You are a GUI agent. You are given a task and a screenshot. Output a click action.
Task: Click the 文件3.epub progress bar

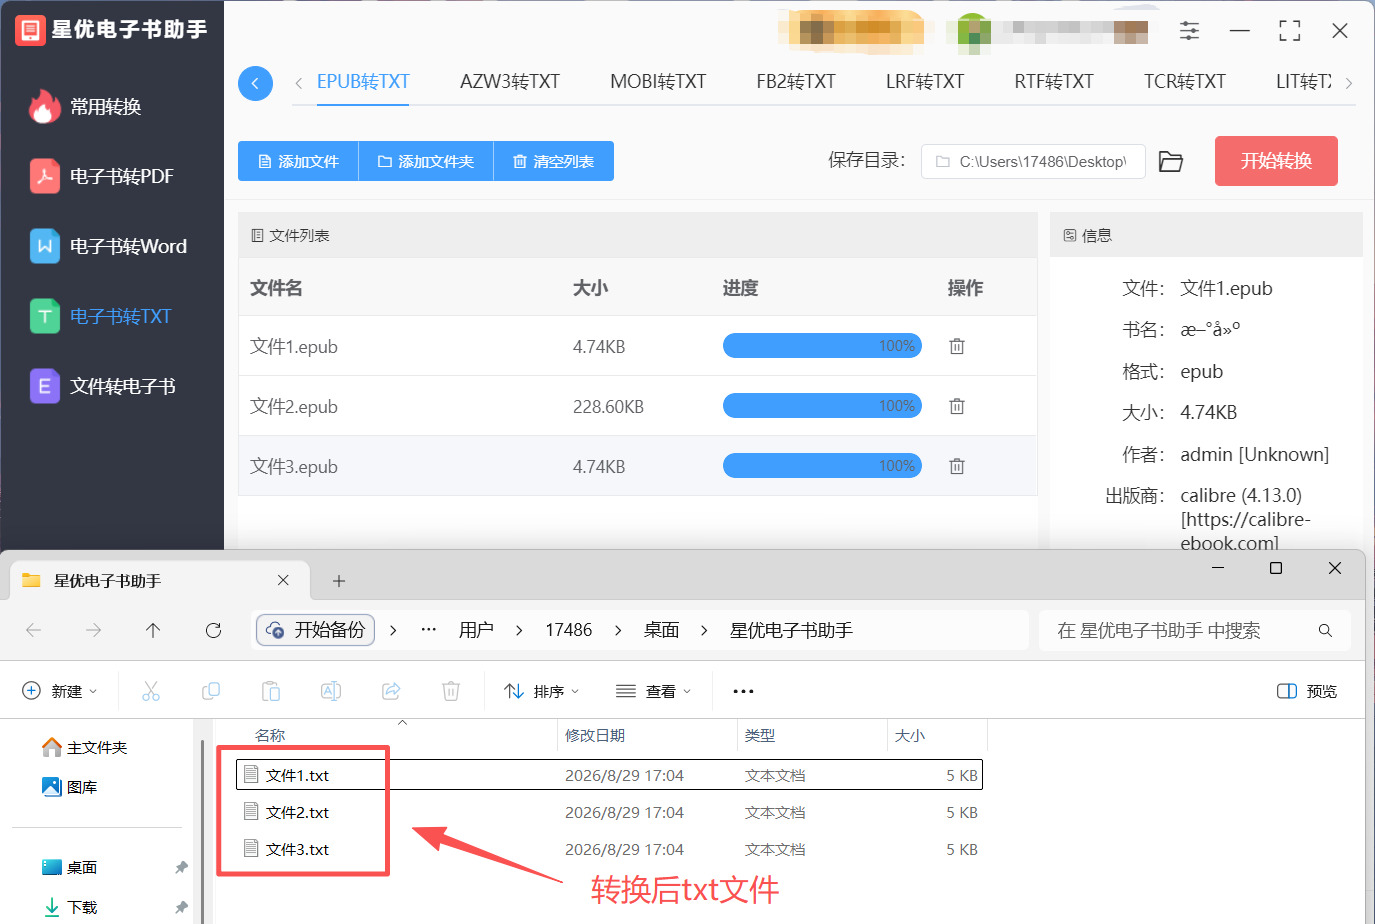[822, 466]
